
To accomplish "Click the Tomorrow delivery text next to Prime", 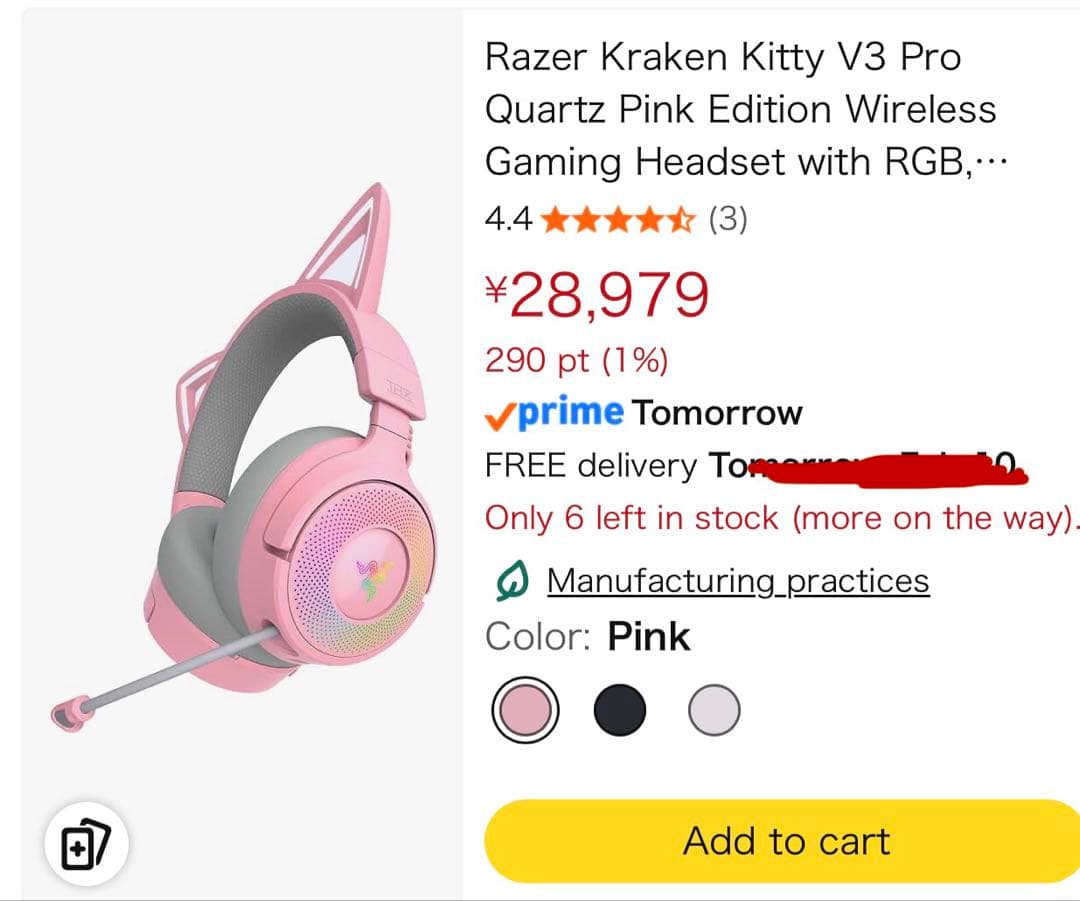I will (x=717, y=411).
